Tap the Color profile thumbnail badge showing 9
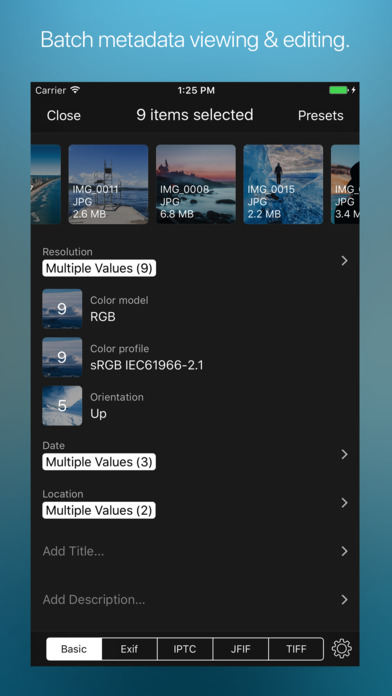Screen dimensions: 392x696 pos(62,357)
